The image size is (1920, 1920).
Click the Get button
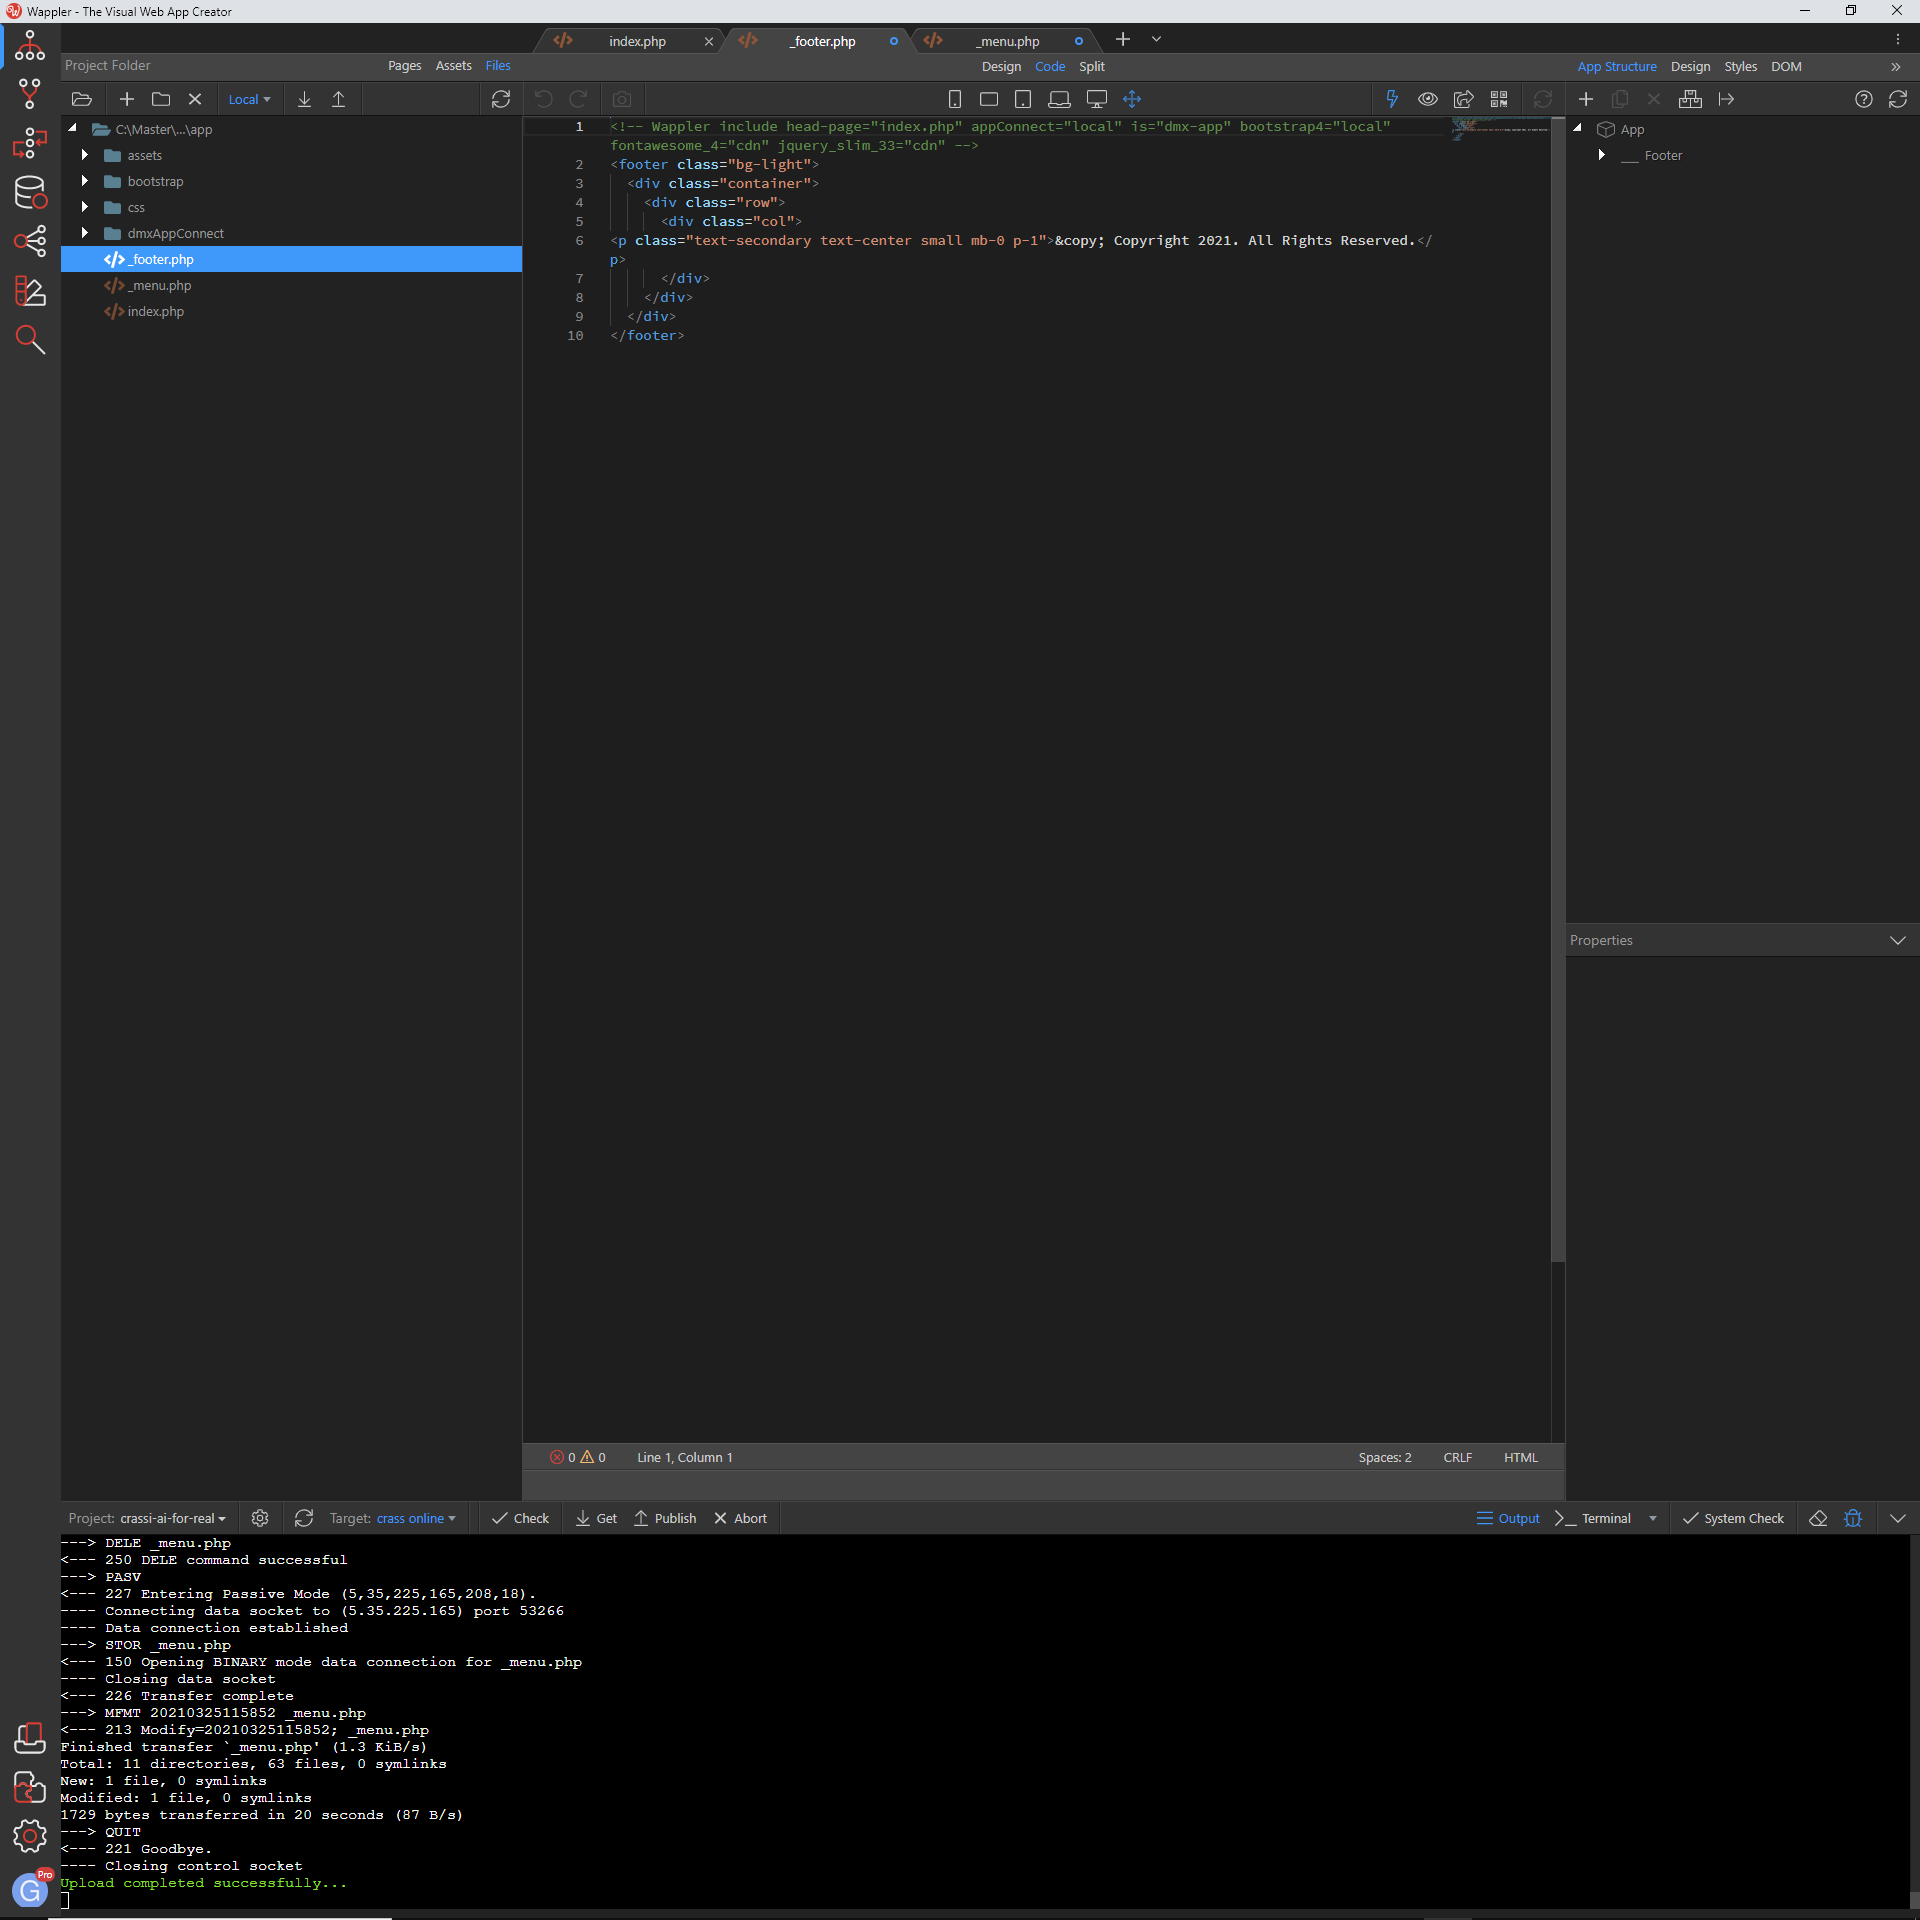(596, 1518)
